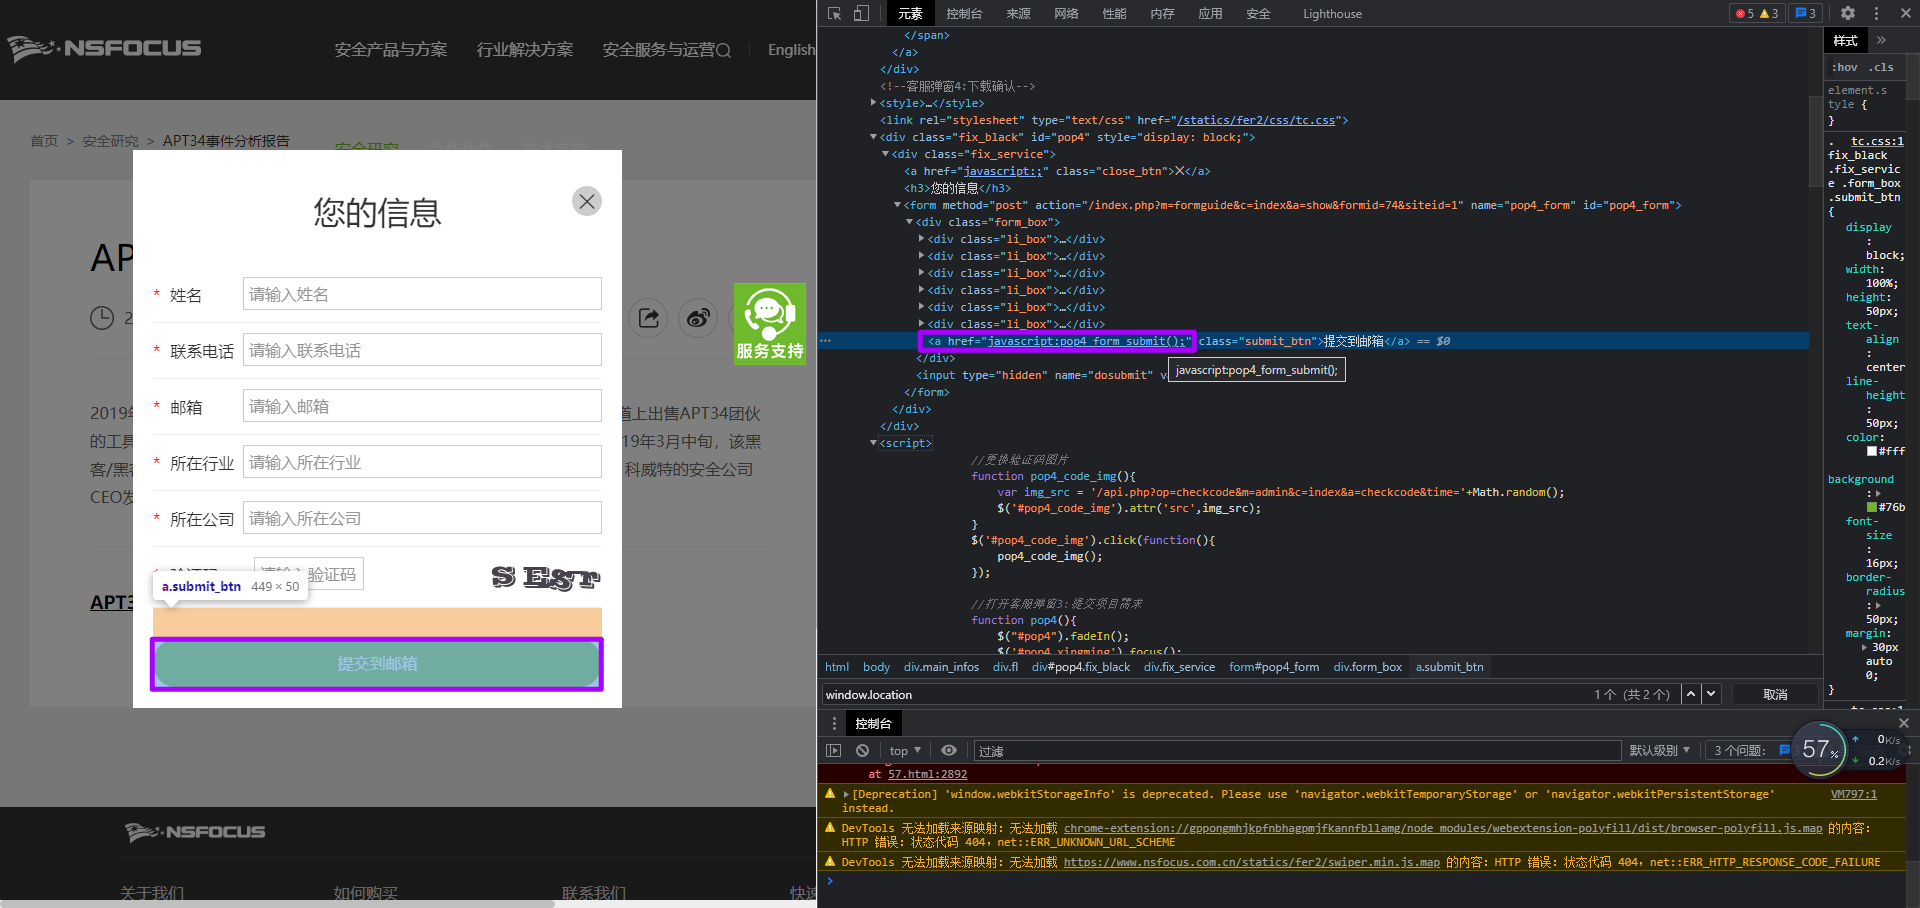Focus the 邮箱 email input field
Screen dimensions: 1920x908
(x=422, y=406)
